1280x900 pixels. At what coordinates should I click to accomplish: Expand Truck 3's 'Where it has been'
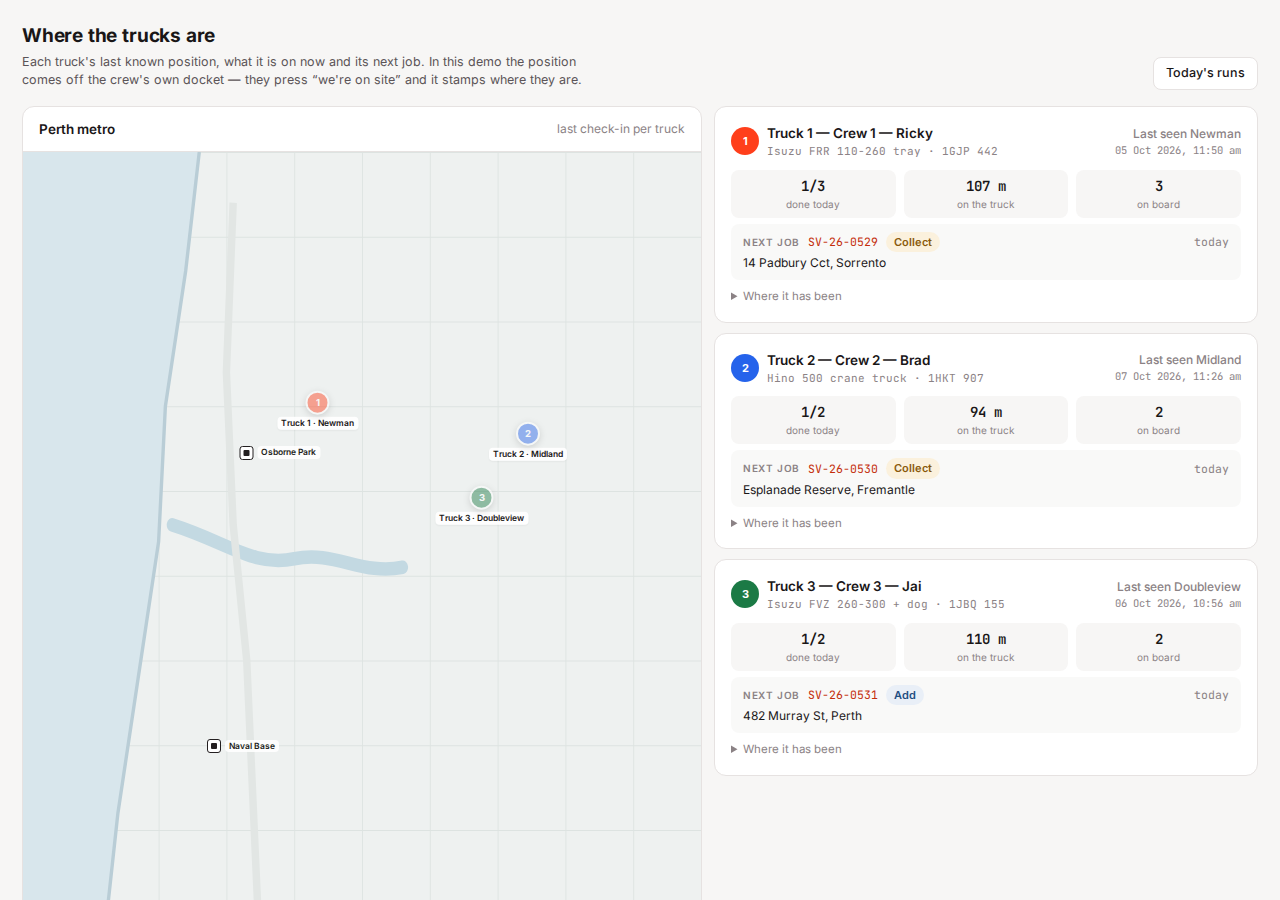[786, 749]
